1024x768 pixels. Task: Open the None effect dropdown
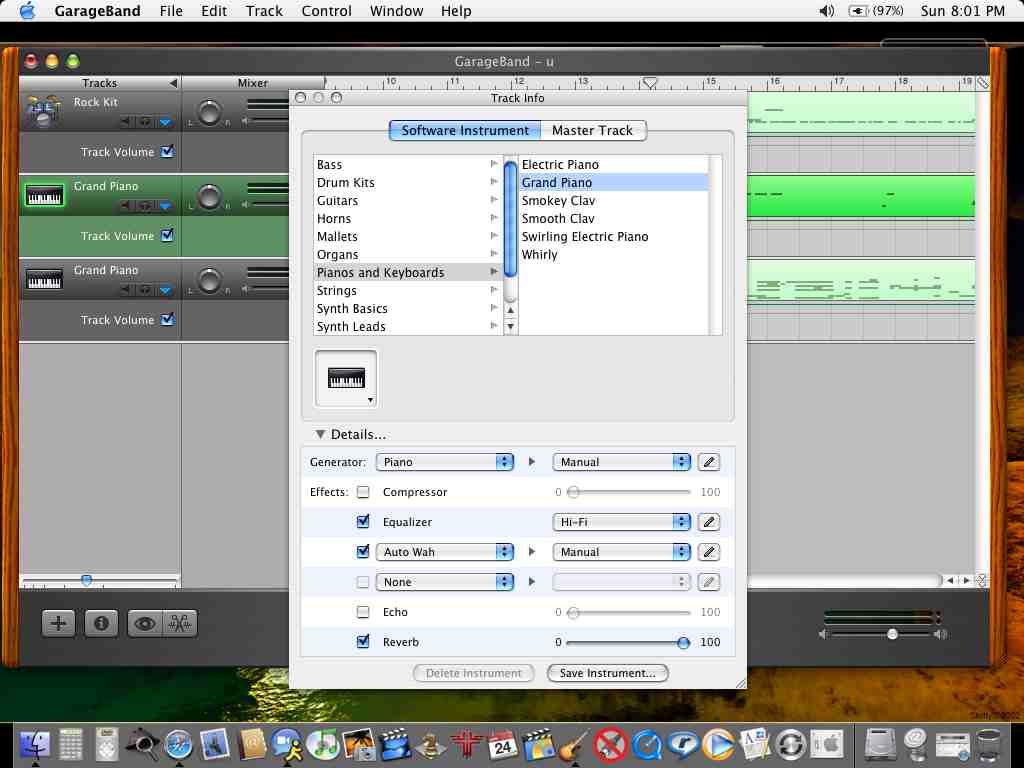(x=445, y=583)
